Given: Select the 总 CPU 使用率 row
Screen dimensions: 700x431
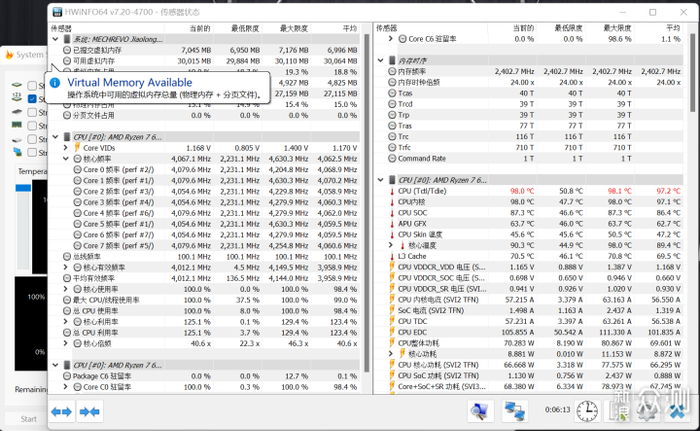Looking at the screenshot, I should (205, 311).
